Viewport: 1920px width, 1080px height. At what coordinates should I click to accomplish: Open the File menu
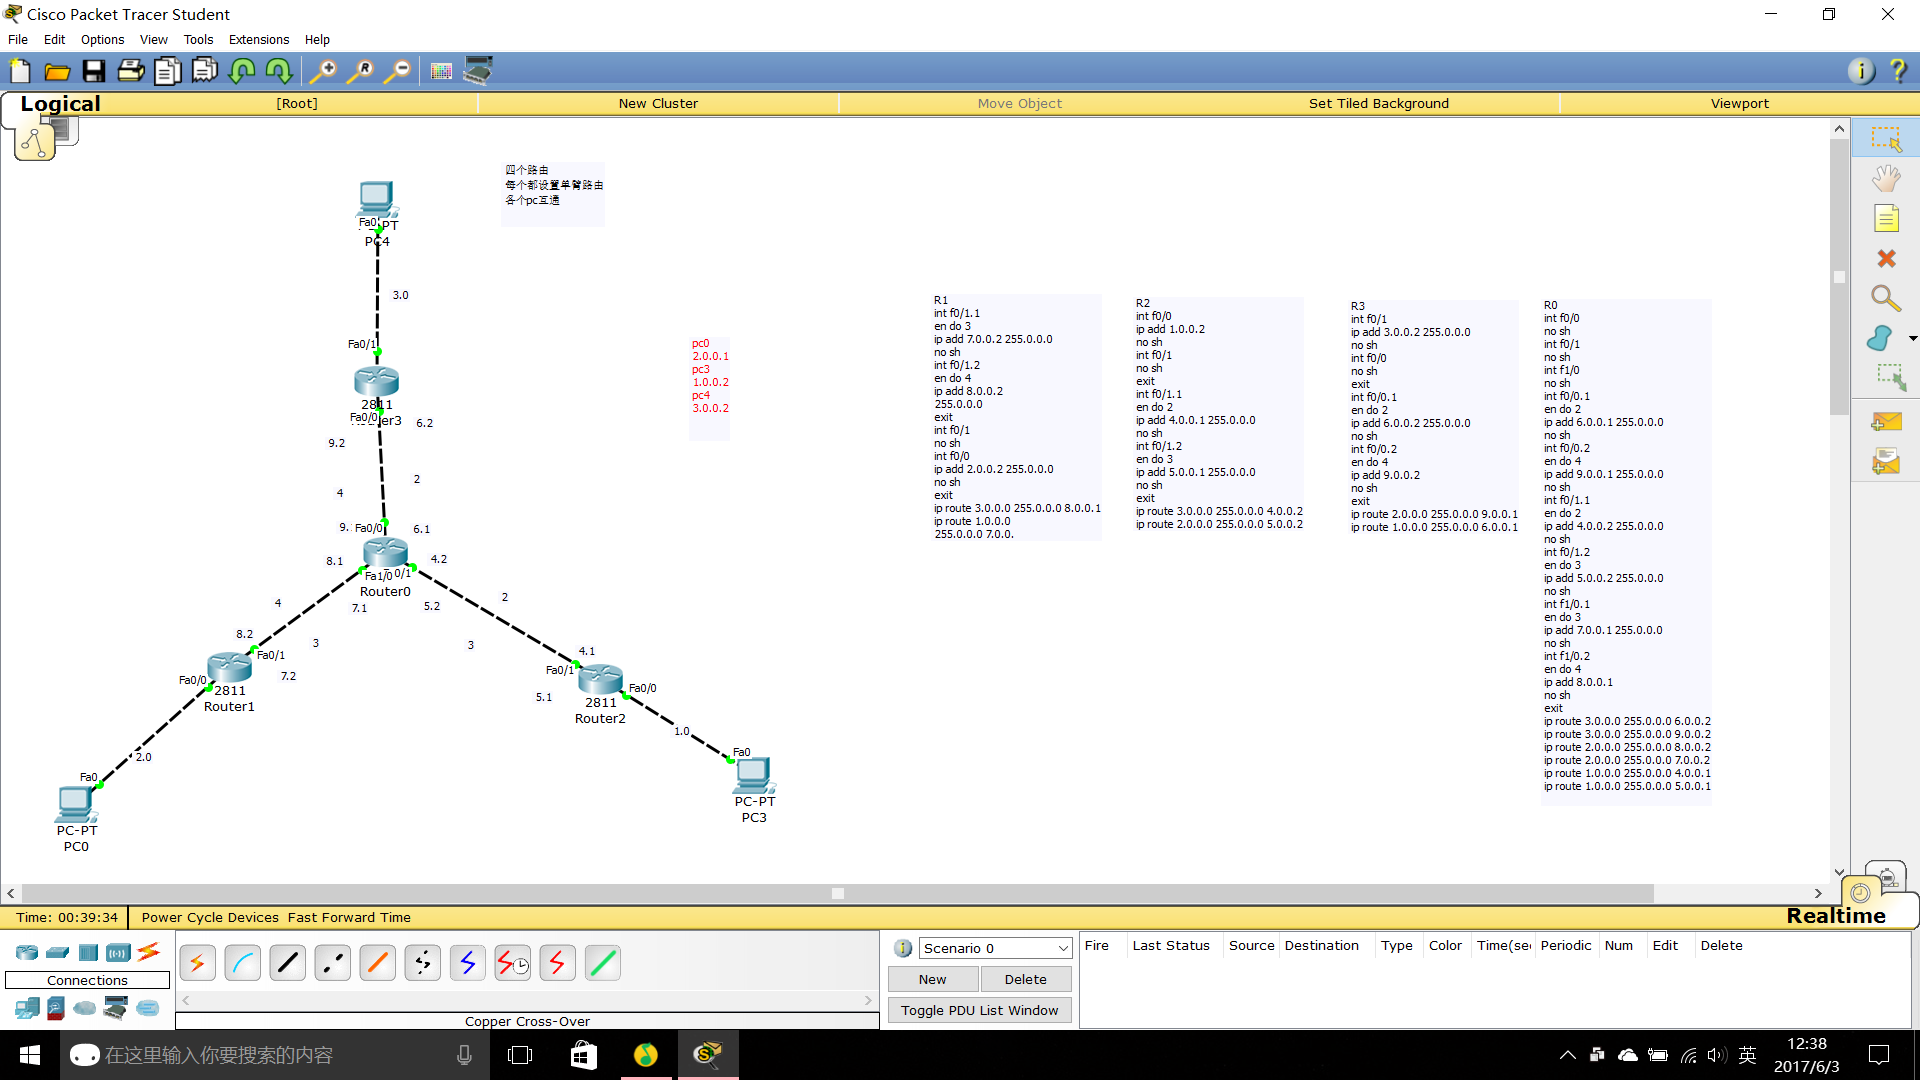pos(18,40)
